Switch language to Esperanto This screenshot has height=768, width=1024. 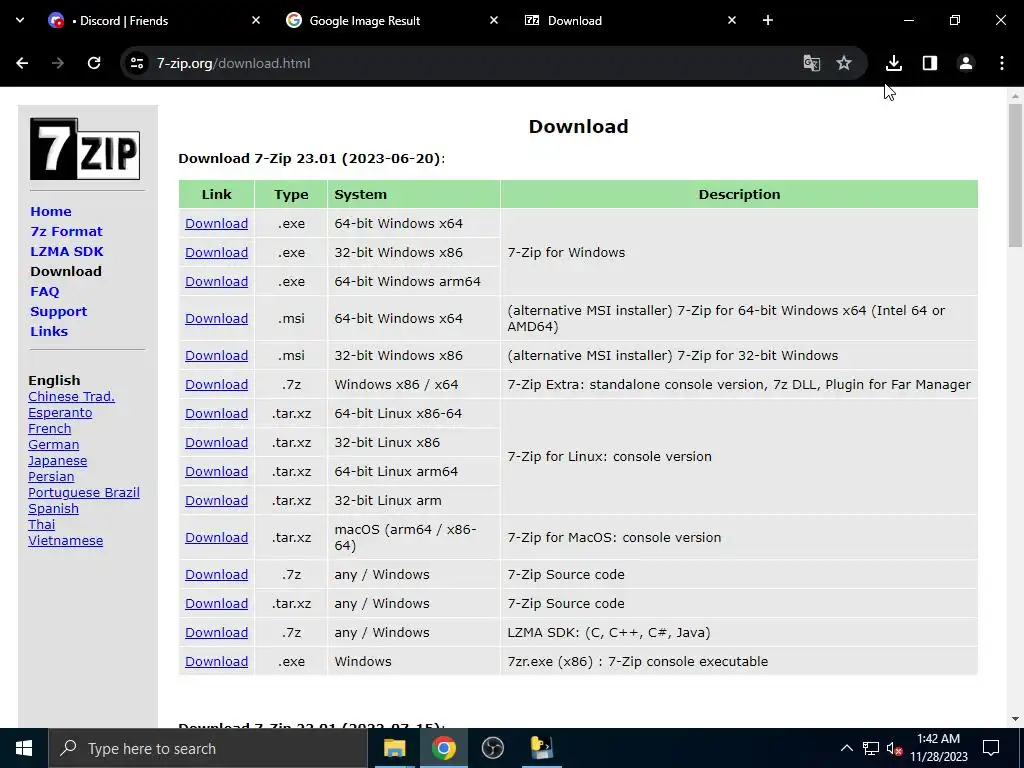point(60,413)
